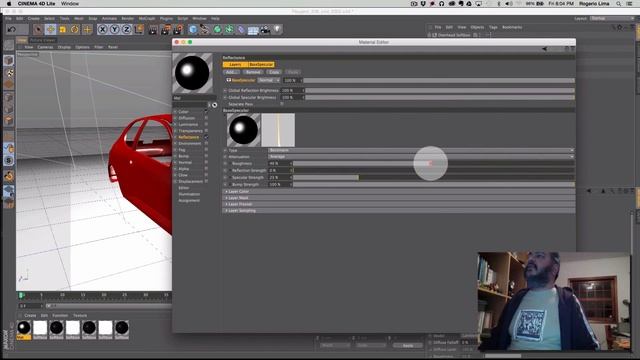Toggle the Bump channel checkbox
640x360 pixels.
point(206,156)
